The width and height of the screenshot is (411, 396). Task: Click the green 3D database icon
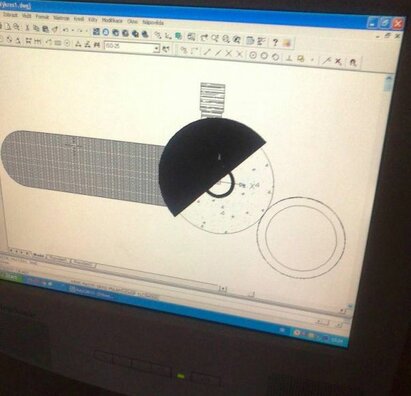point(179,36)
